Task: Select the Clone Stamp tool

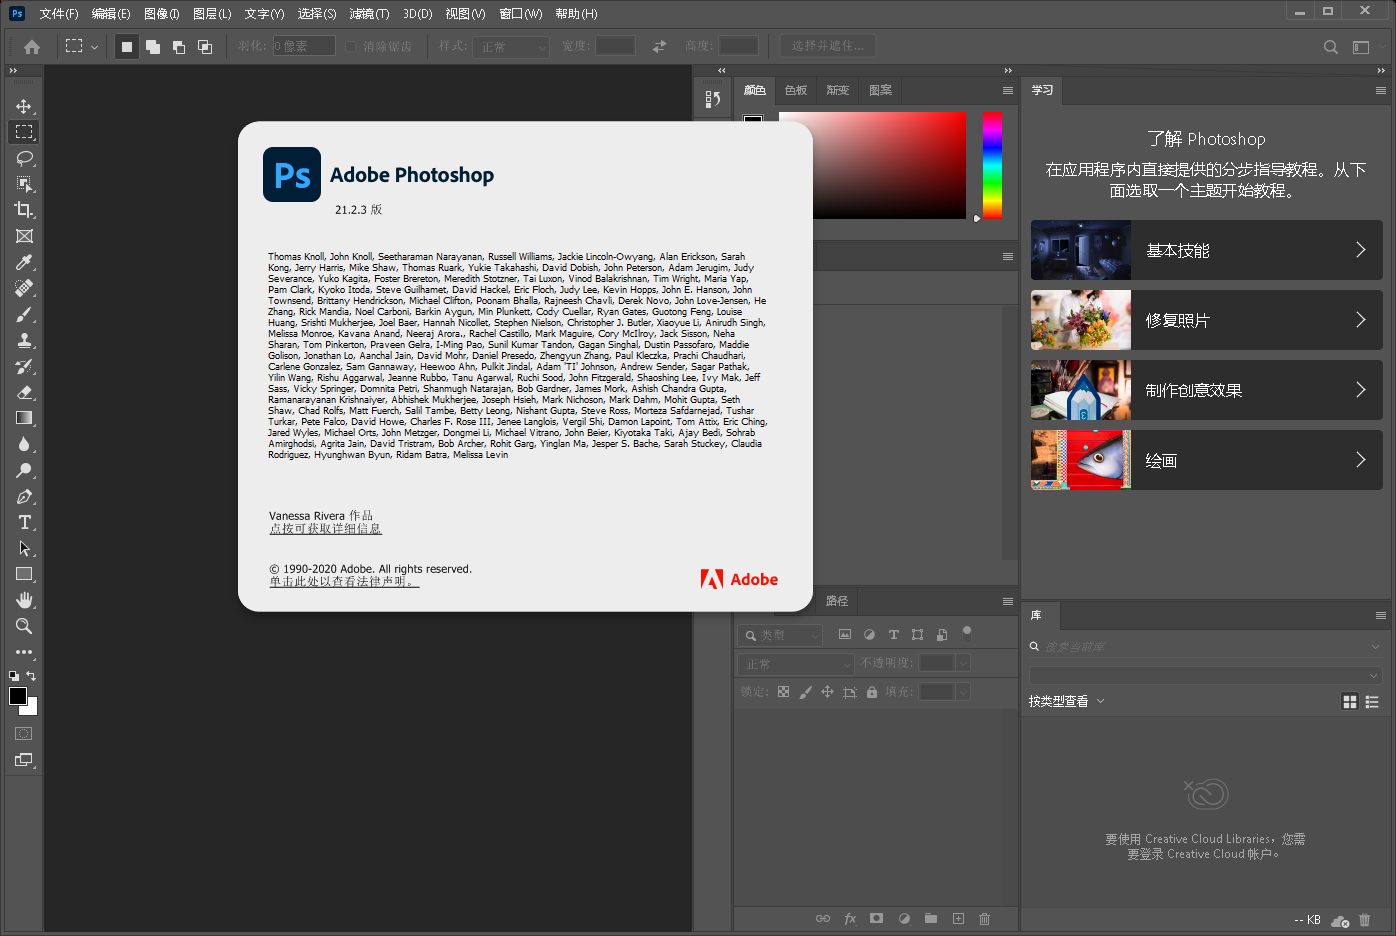Action: coord(24,340)
